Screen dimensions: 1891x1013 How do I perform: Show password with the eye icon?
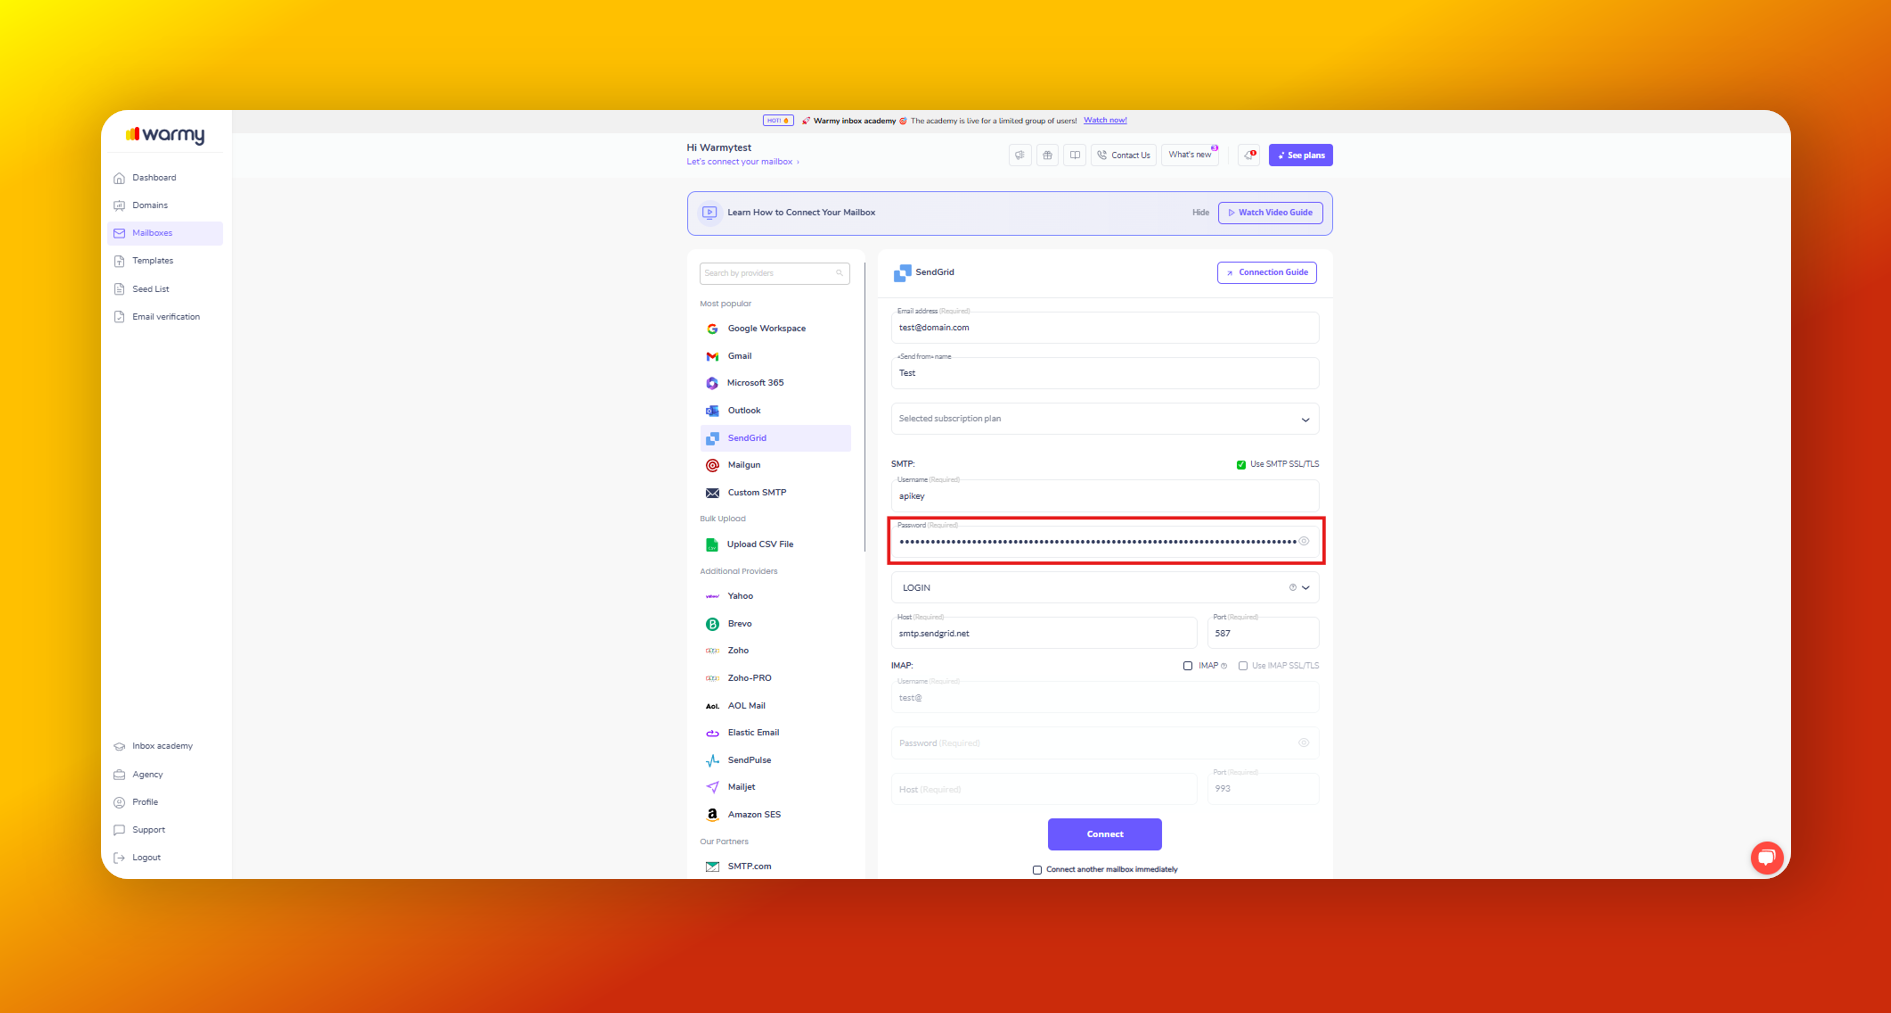(x=1304, y=541)
